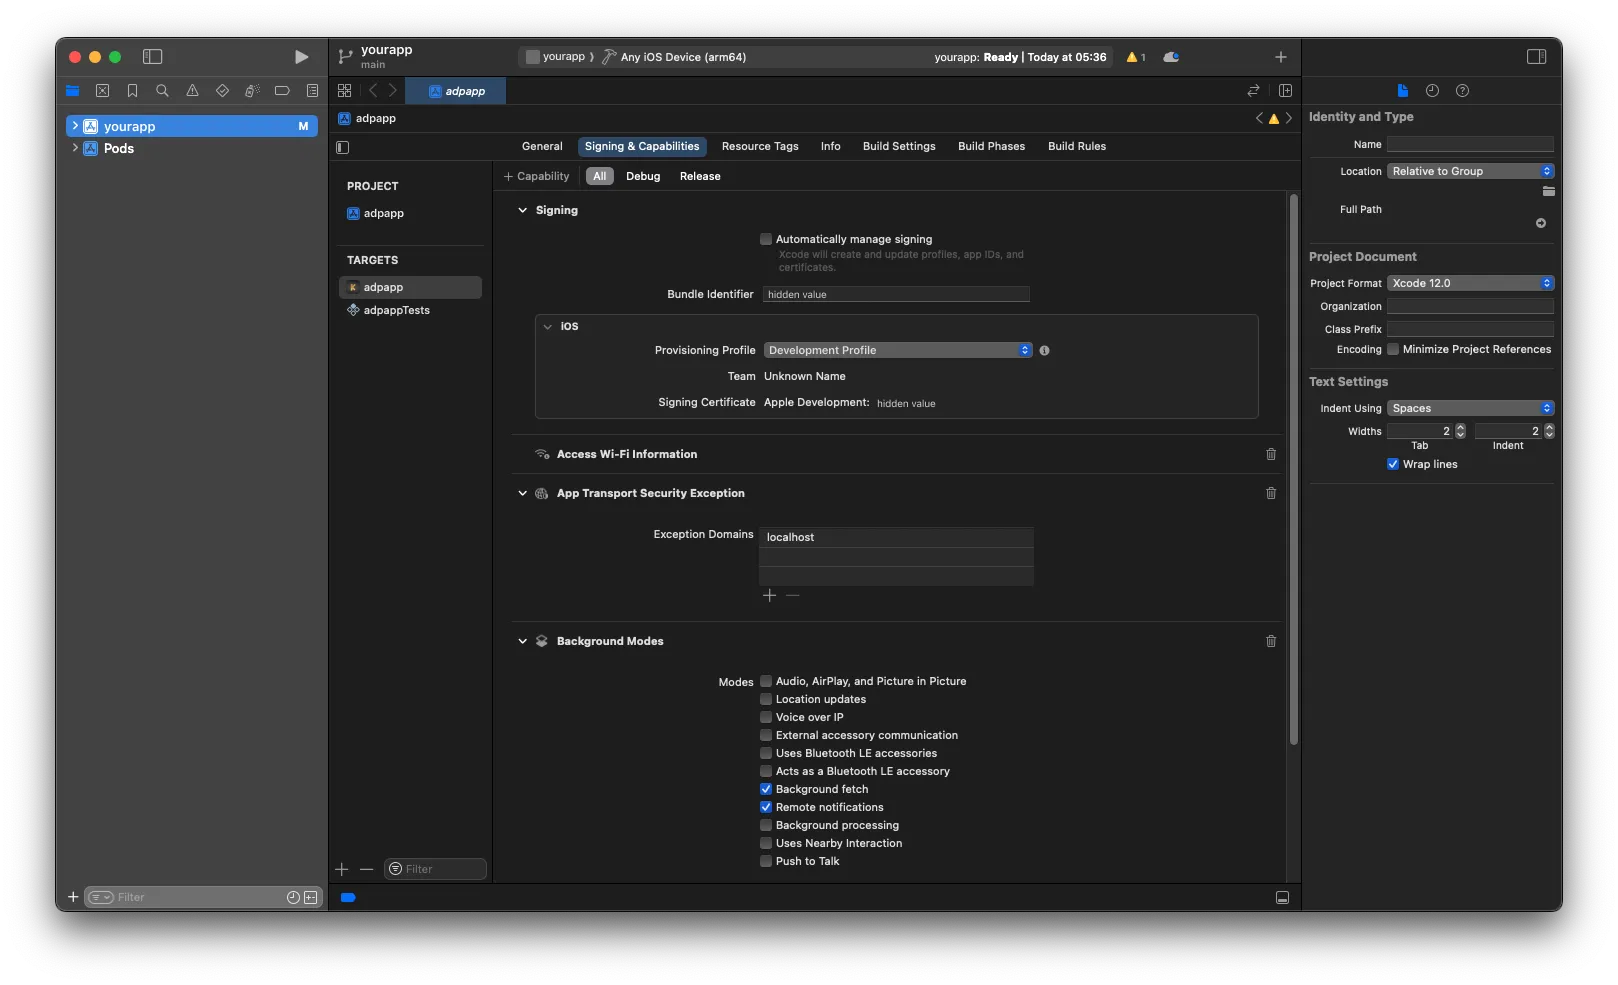Open the debug navigator icon
The width and height of the screenshot is (1618, 985).
252,91
